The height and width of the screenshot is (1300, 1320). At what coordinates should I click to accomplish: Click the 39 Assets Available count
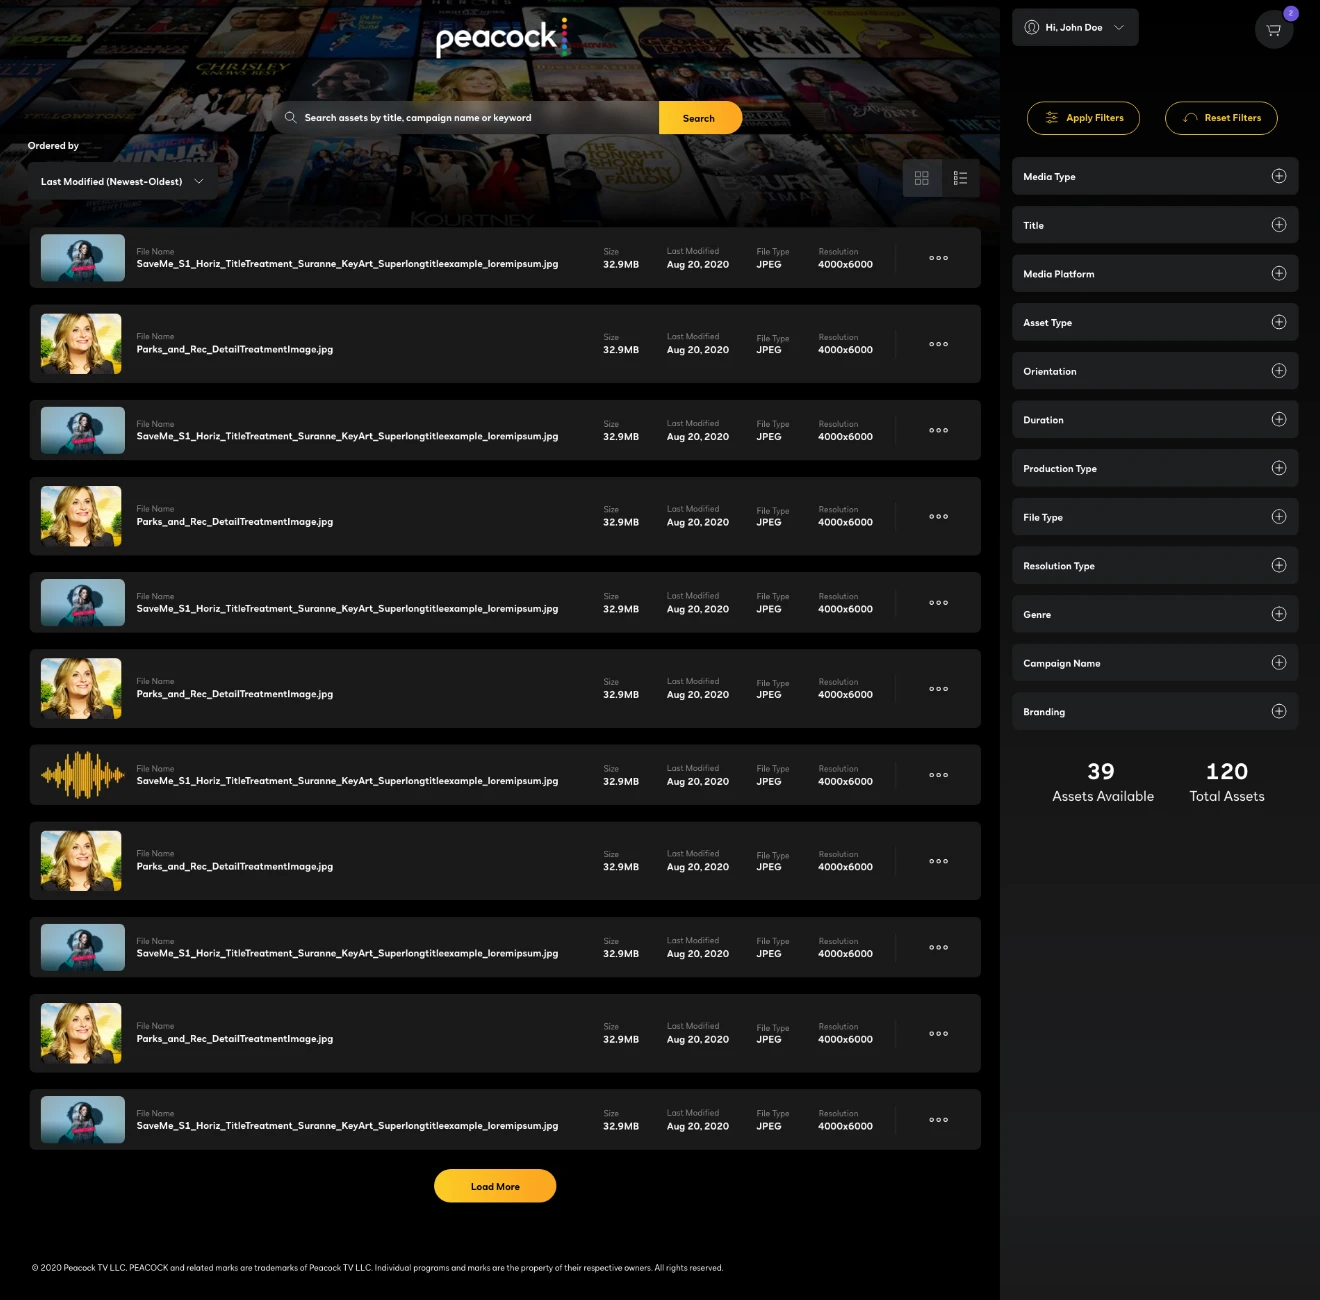(x=1102, y=783)
